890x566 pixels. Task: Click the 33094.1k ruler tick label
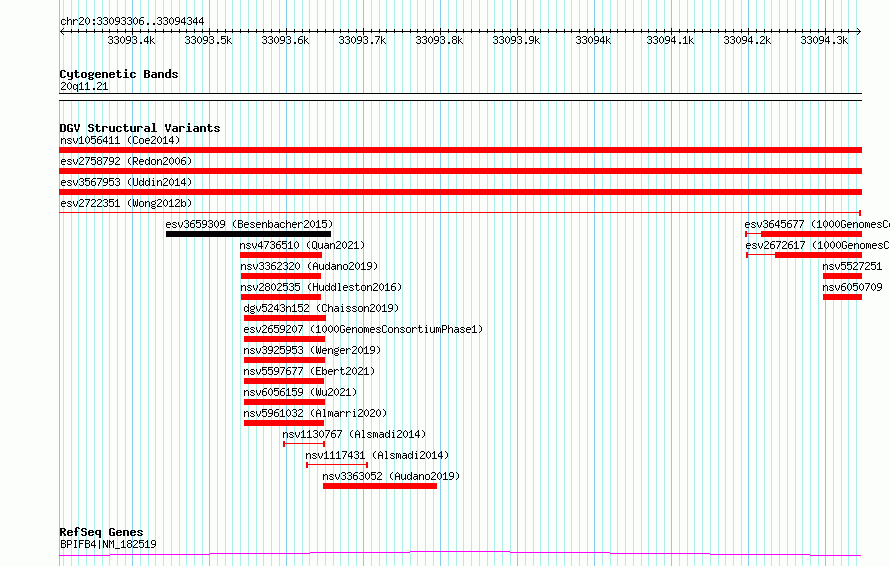coord(670,40)
